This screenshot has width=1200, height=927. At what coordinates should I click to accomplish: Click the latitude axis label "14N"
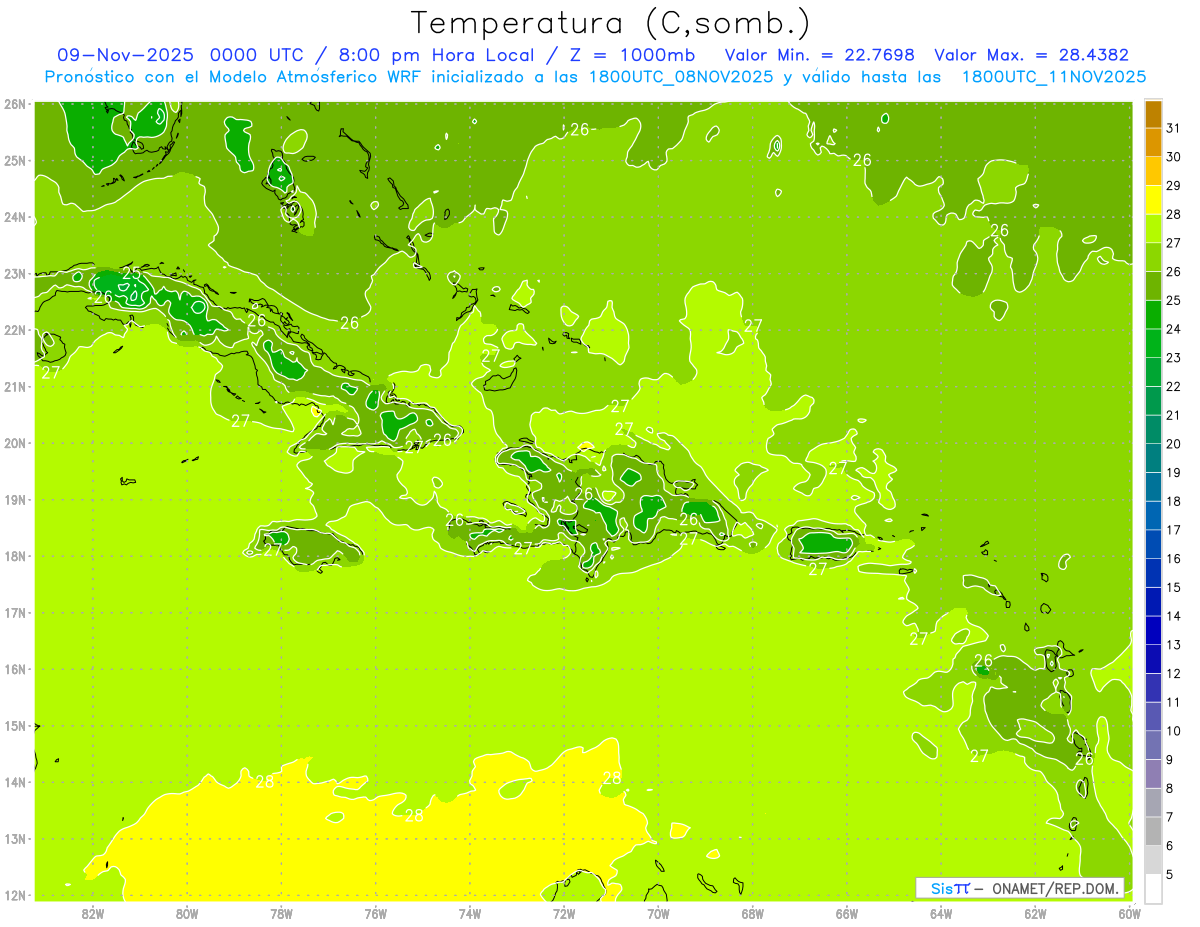(15, 782)
